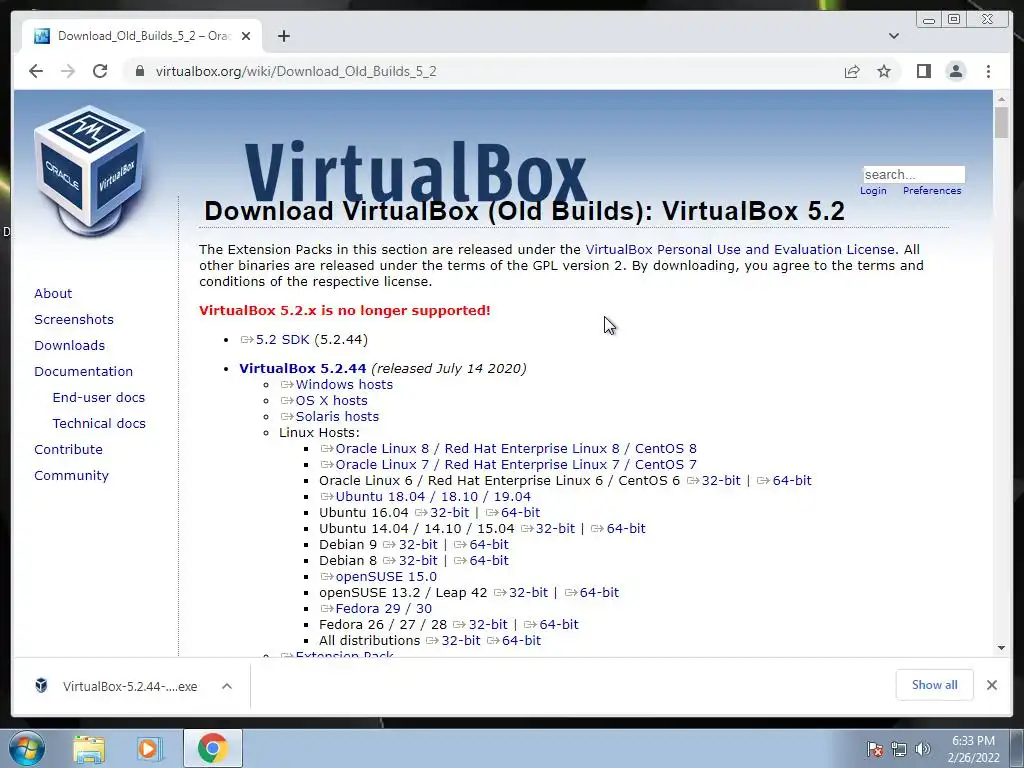Viewport: 1024px width, 768px height.
Task: Open End-user docs in the sidebar
Action: [99, 398]
